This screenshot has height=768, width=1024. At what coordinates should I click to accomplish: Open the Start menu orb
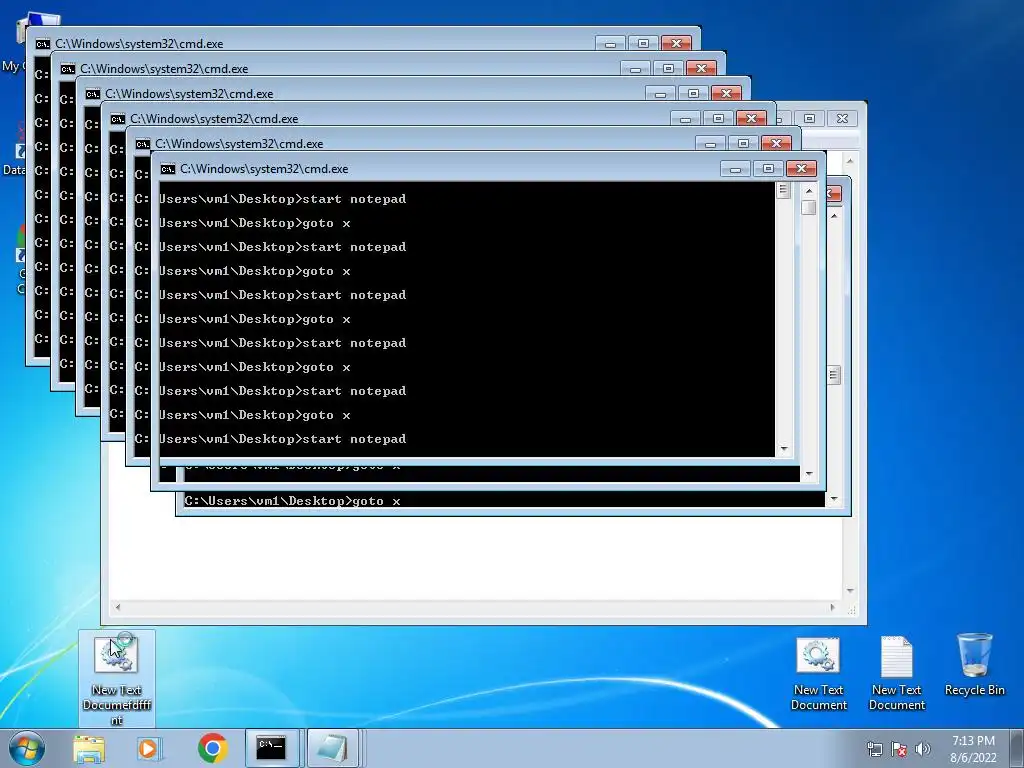[26, 748]
